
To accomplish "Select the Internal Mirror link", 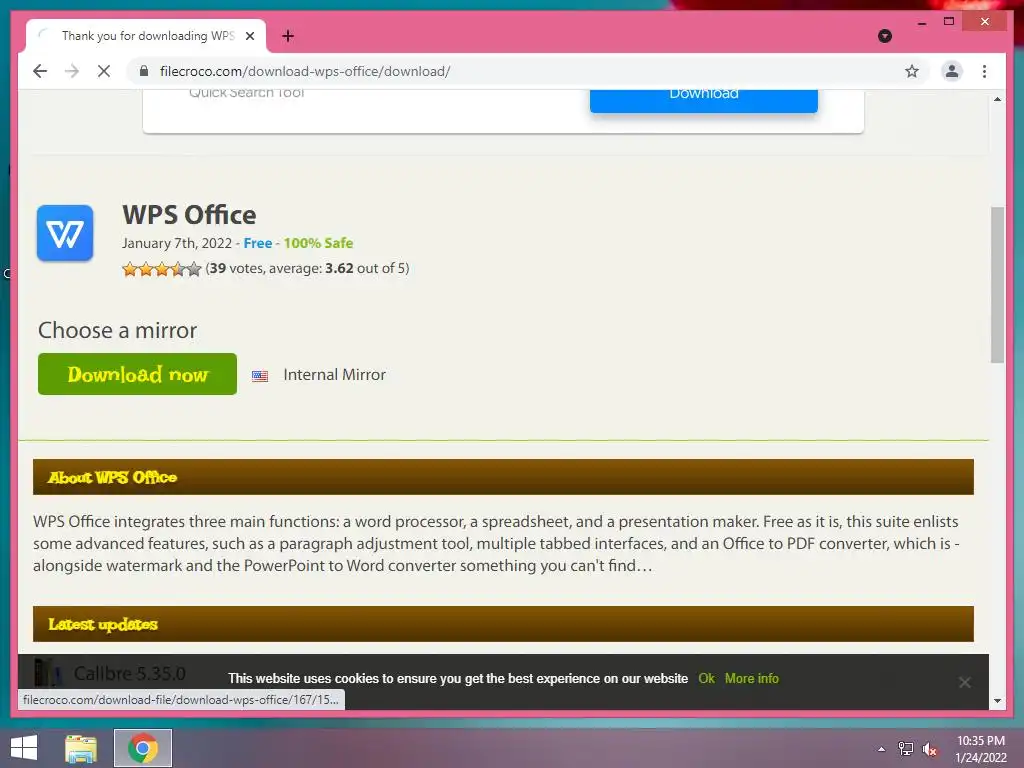I will click(x=334, y=375).
